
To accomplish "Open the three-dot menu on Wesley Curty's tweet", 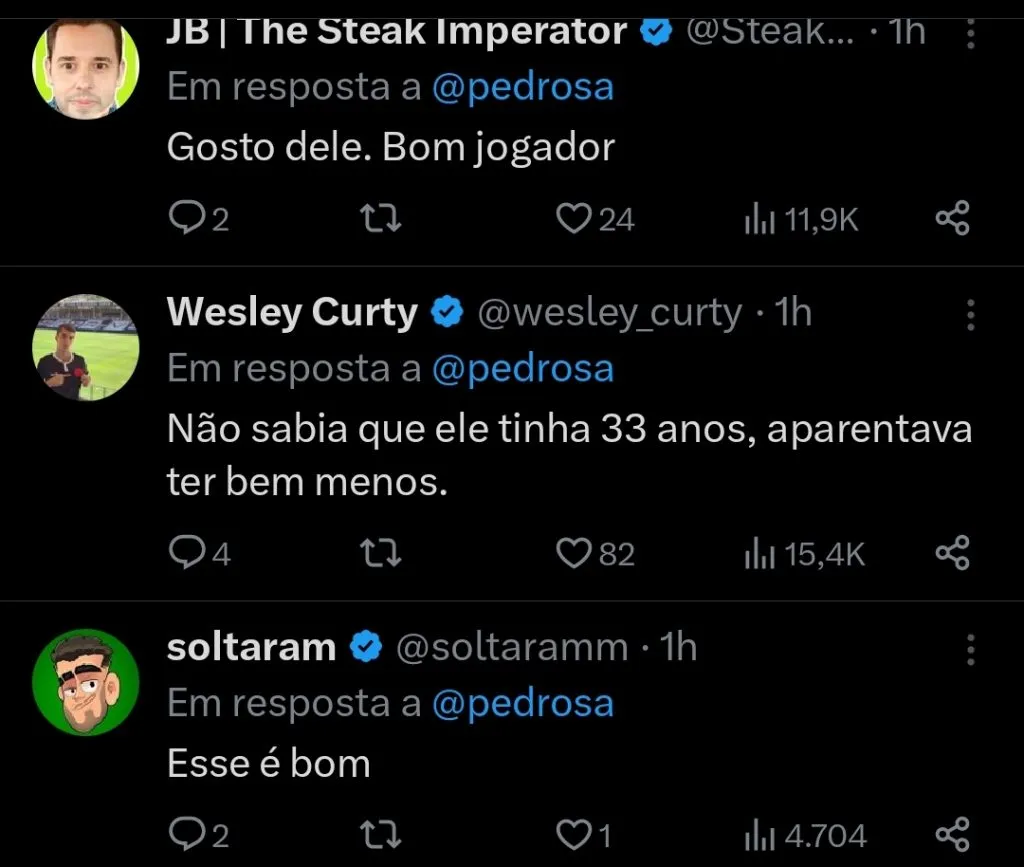I will click(x=968, y=316).
